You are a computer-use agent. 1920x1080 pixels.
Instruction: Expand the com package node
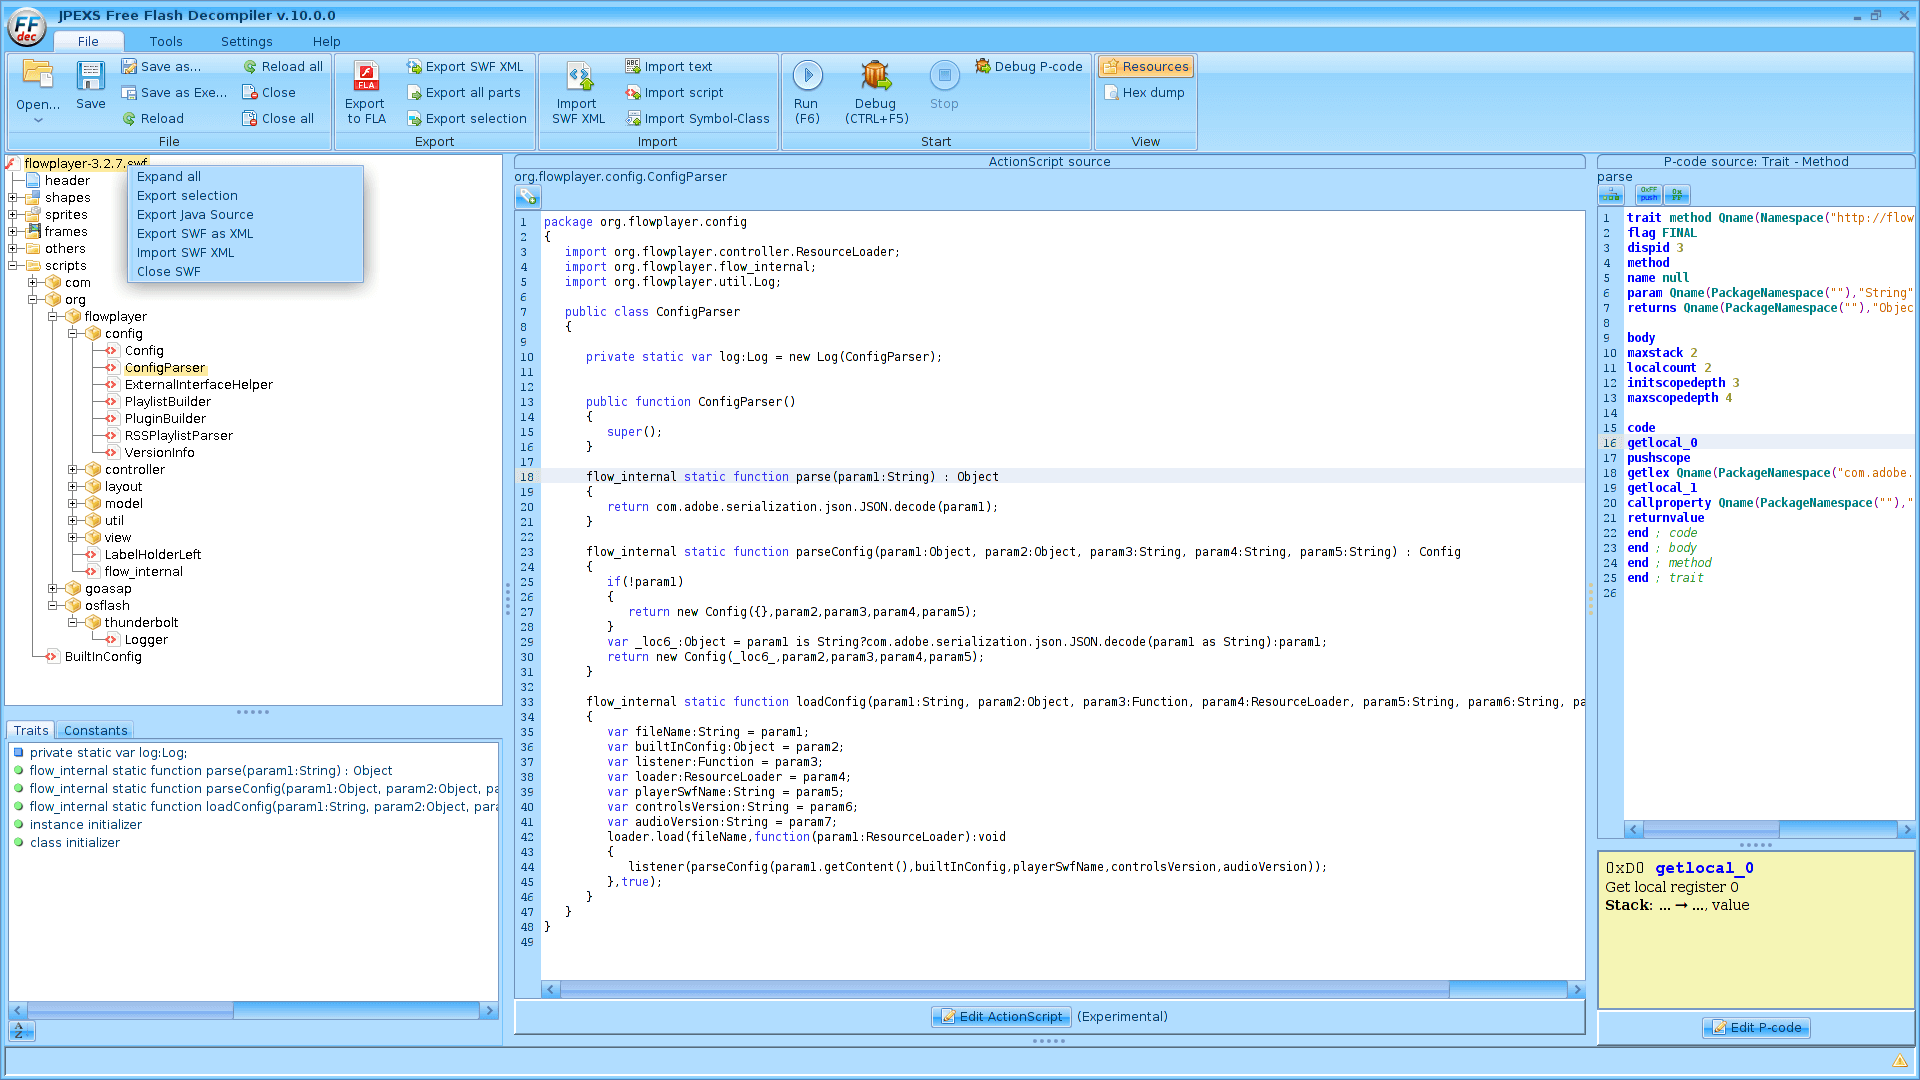[x=33, y=283]
